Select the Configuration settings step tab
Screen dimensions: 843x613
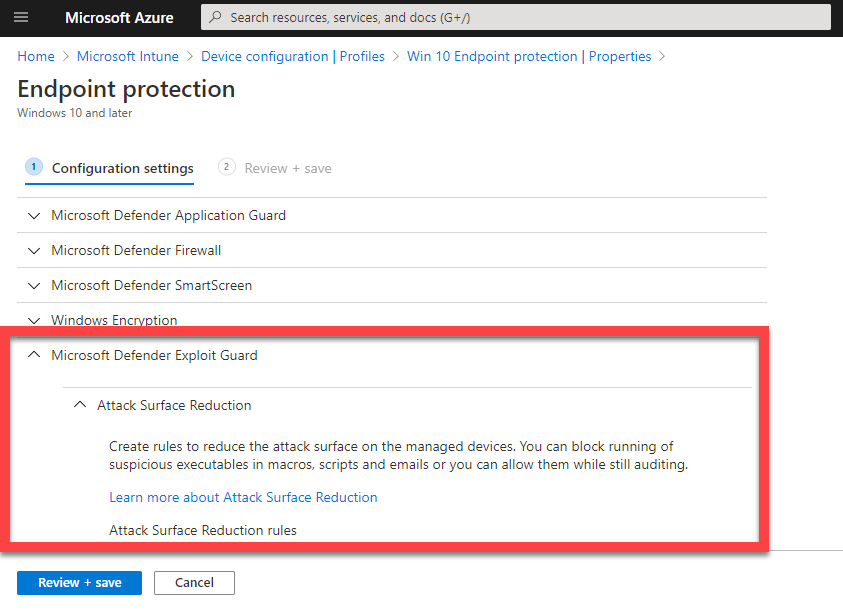[122, 168]
